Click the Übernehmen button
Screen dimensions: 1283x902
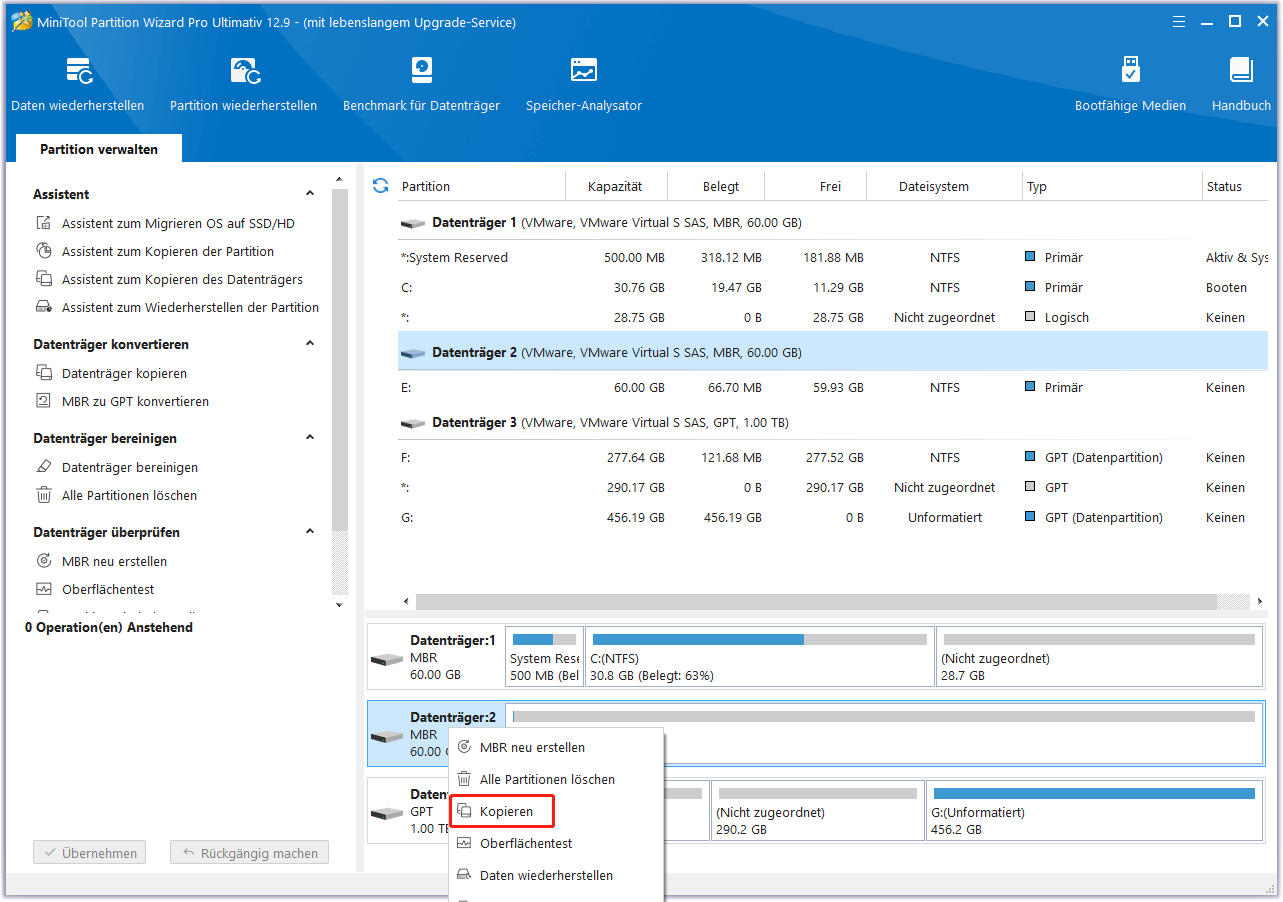tap(90, 854)
